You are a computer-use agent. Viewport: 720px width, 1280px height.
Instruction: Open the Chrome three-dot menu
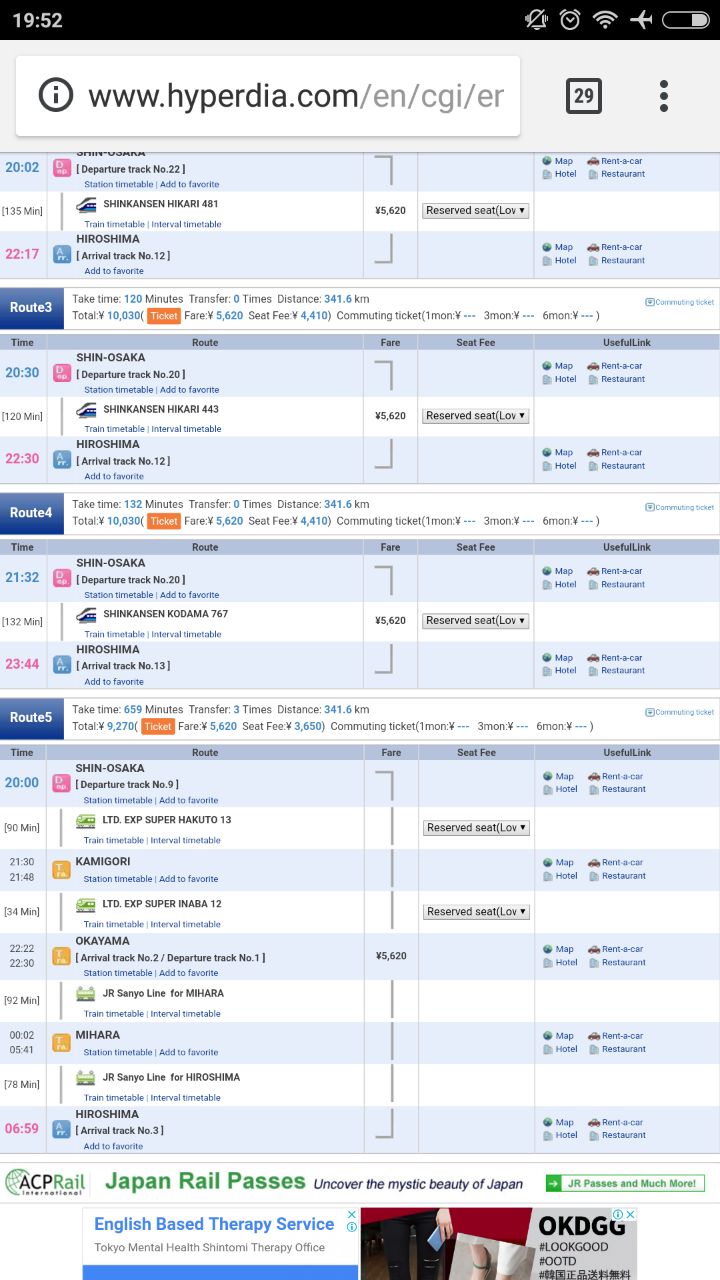(x=663, y=96)
